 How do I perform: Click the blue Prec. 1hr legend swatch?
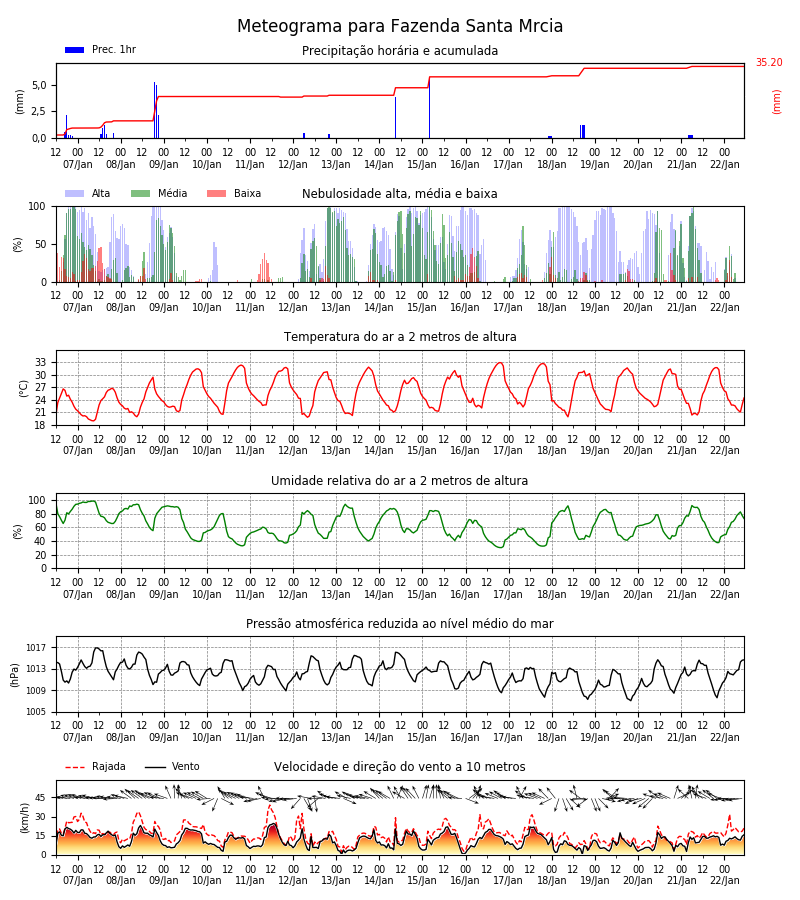[75, 50]
